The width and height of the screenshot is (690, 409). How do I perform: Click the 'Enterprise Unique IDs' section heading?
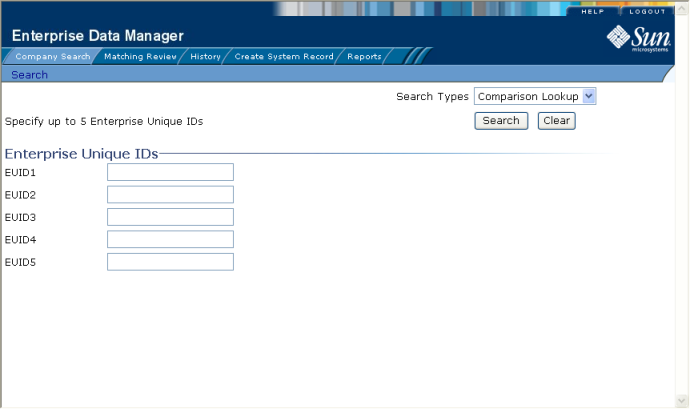pos(81,154)
